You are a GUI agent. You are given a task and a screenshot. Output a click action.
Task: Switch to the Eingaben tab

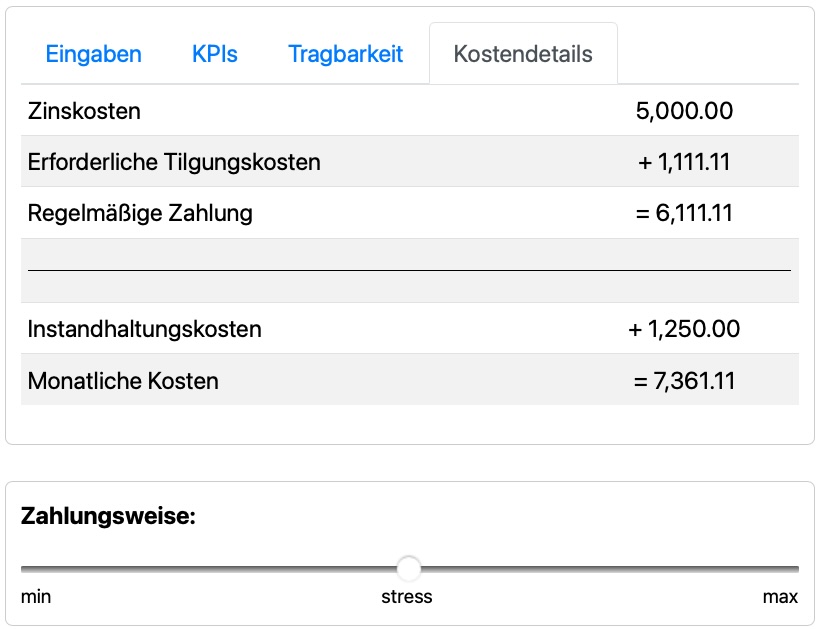pyautogui.click(x=93, y=54)
